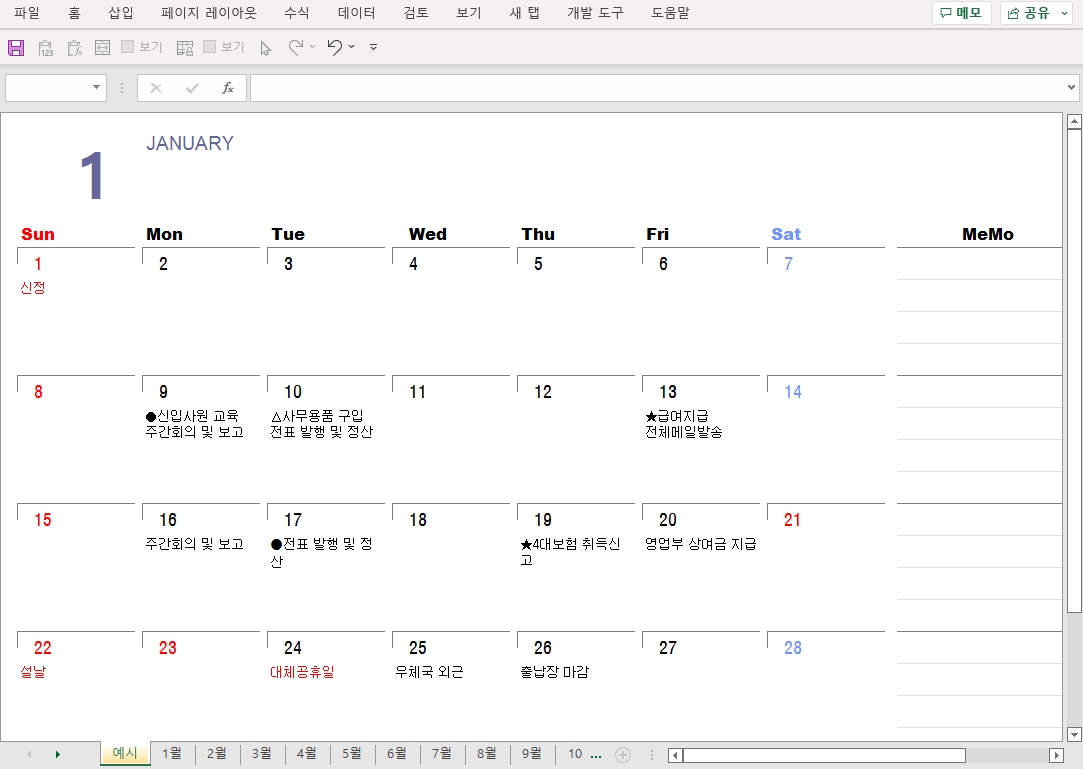Click horizontal scrollbar left arrow
Screen dimensions: 1083x769
click(x=675, y=755)
